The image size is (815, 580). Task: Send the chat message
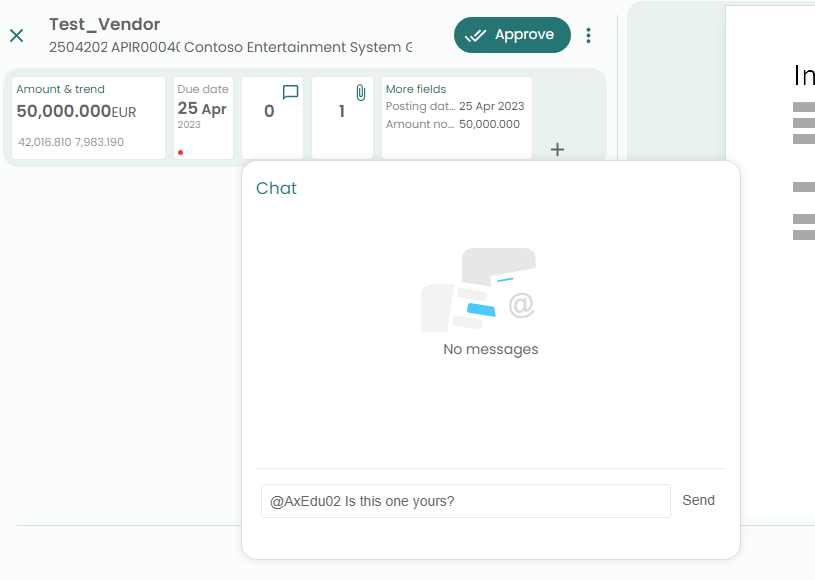pos(698,500)
